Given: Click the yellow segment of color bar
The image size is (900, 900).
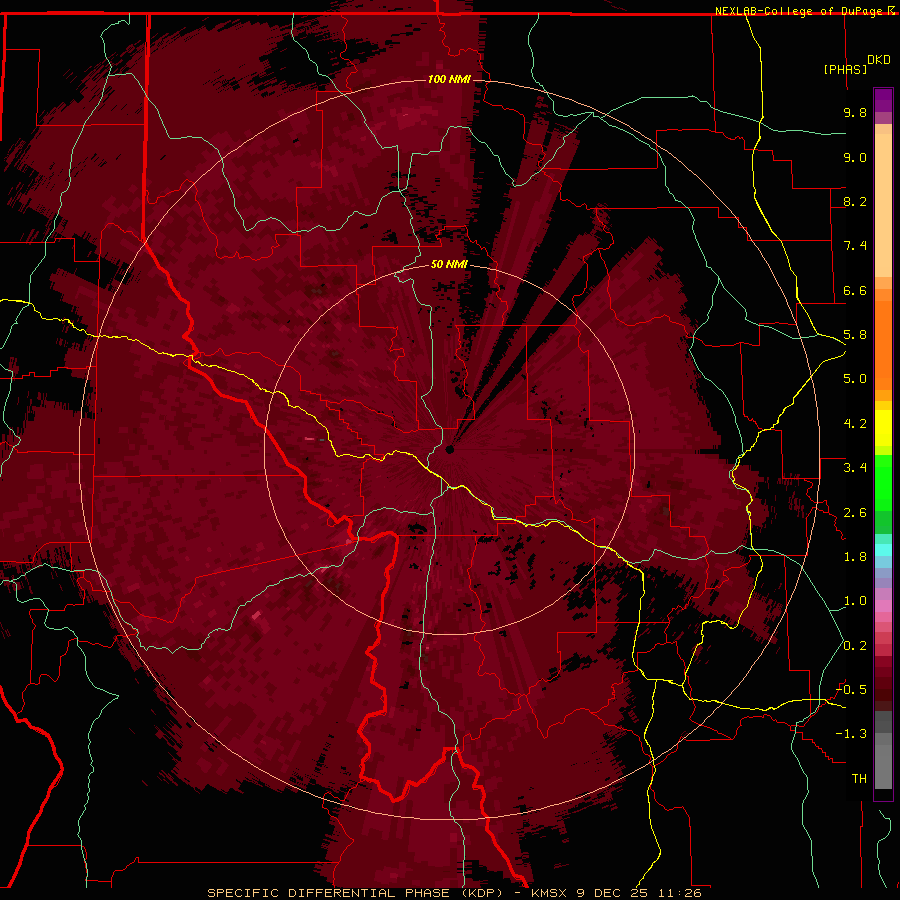Looking at the screenshot, I should (x=883, y=428).
